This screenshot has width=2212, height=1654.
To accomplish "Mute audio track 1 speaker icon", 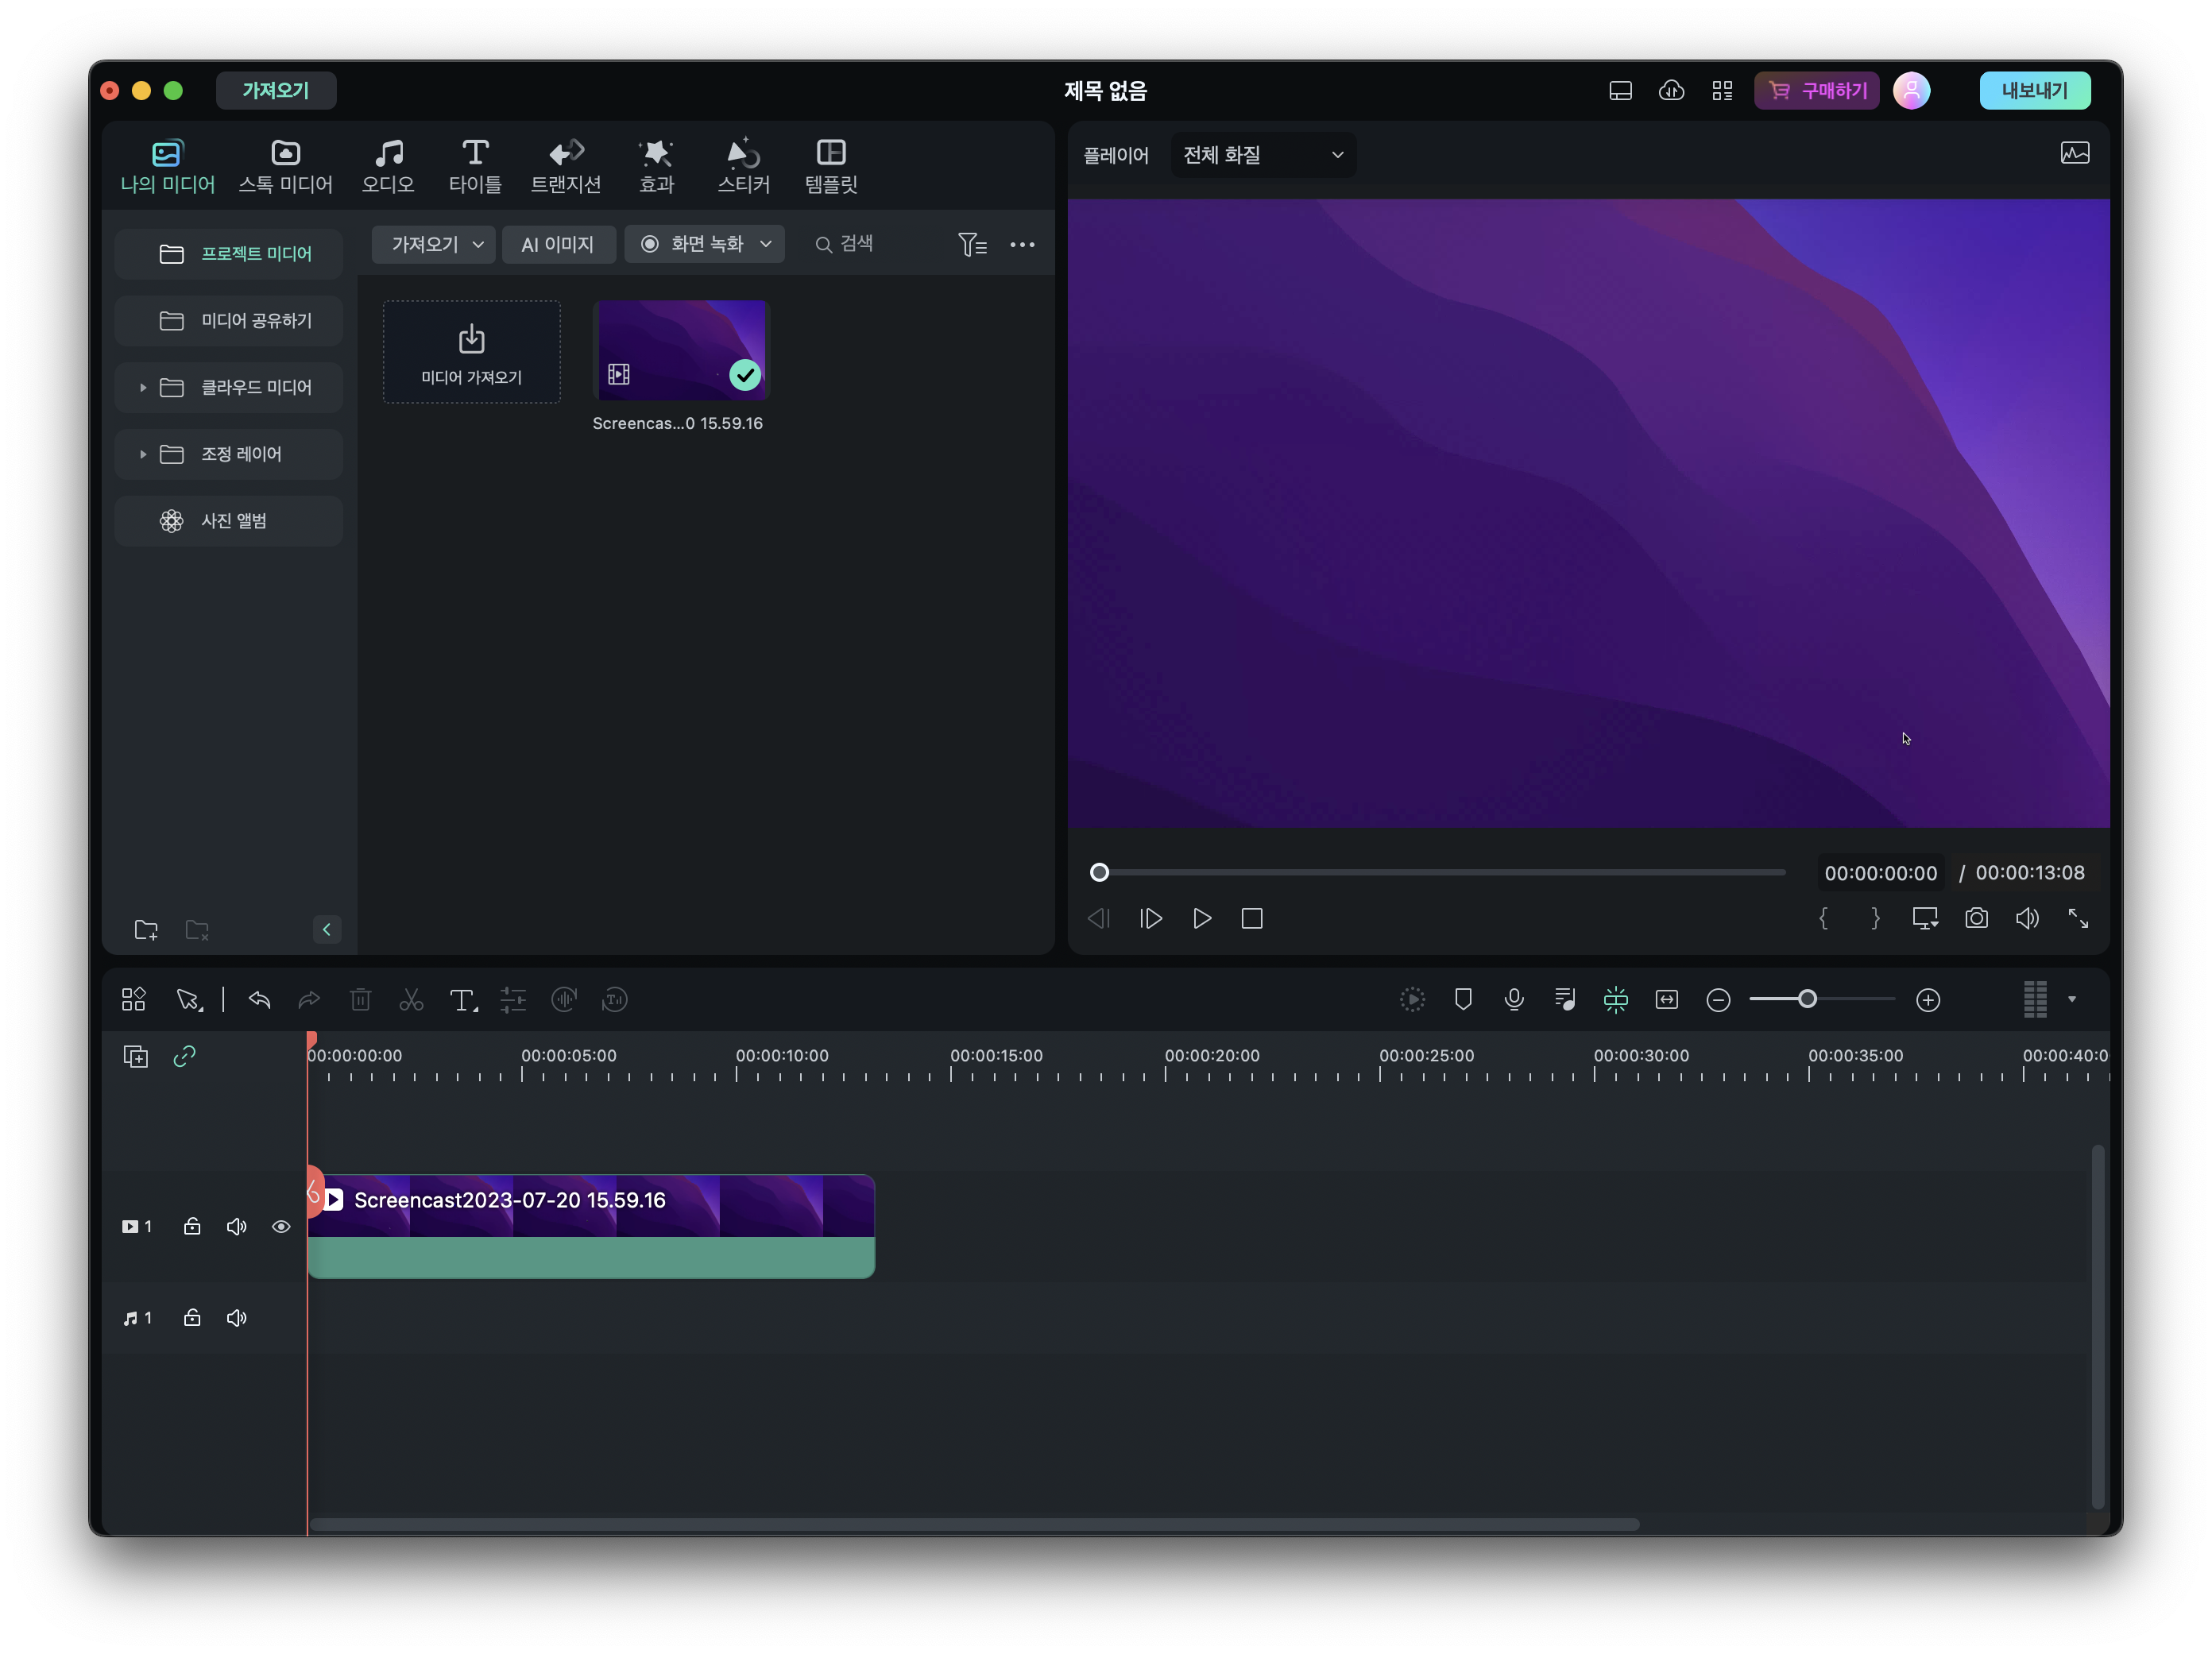I will [237, 1318].
